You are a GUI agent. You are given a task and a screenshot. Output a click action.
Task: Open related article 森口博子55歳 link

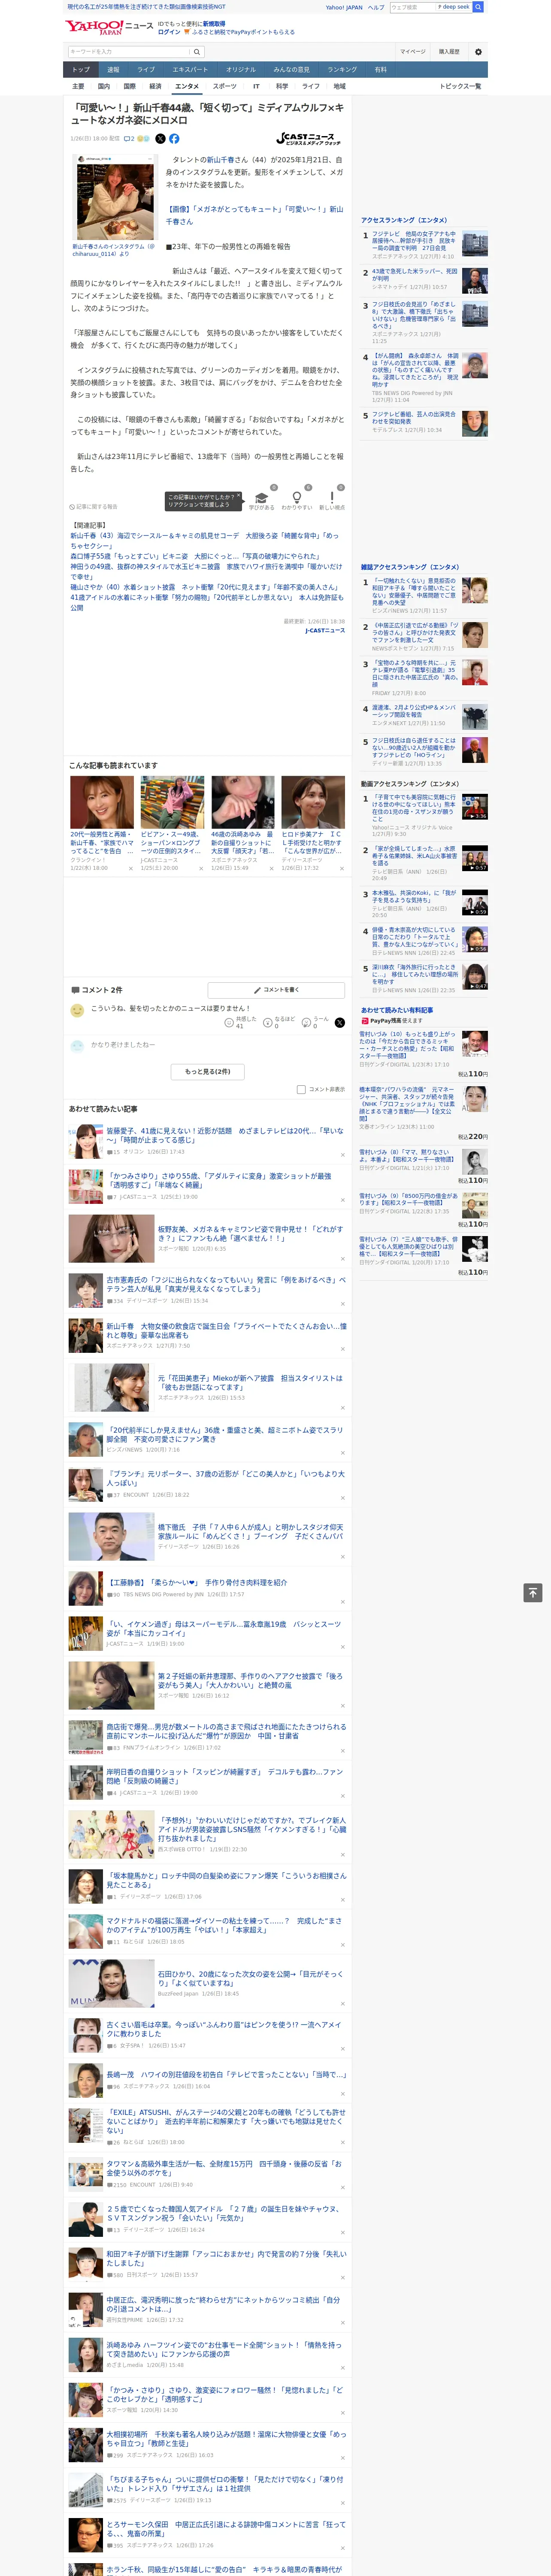point(195,556)
